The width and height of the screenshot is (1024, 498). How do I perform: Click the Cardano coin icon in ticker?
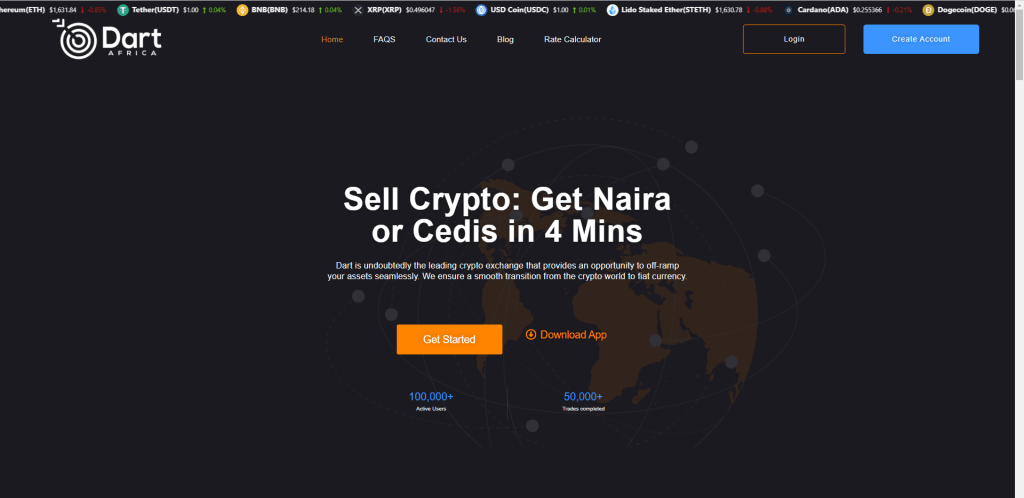(788, 10)
